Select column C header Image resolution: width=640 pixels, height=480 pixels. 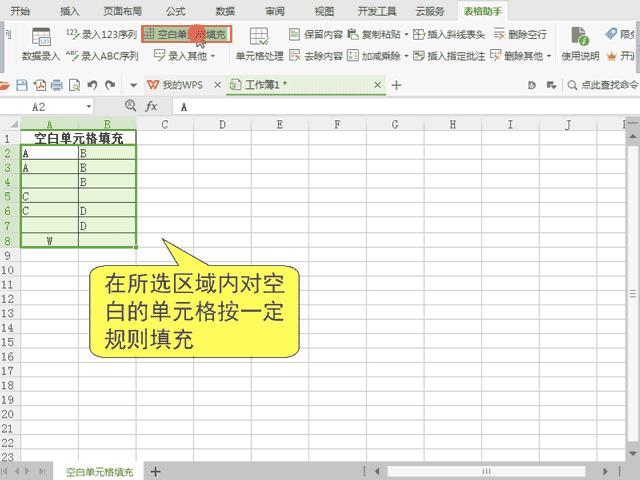tap(164, 124)
